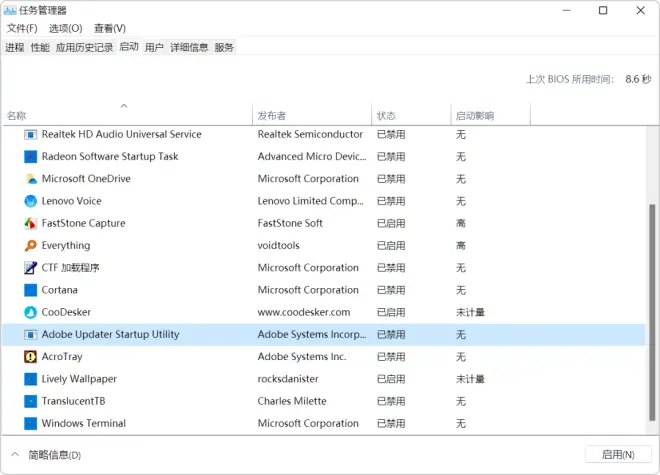This screenshot has height=475, width=660.
Task: Click the CTF 加载程序 pen icon
Action: click(31, 268)
